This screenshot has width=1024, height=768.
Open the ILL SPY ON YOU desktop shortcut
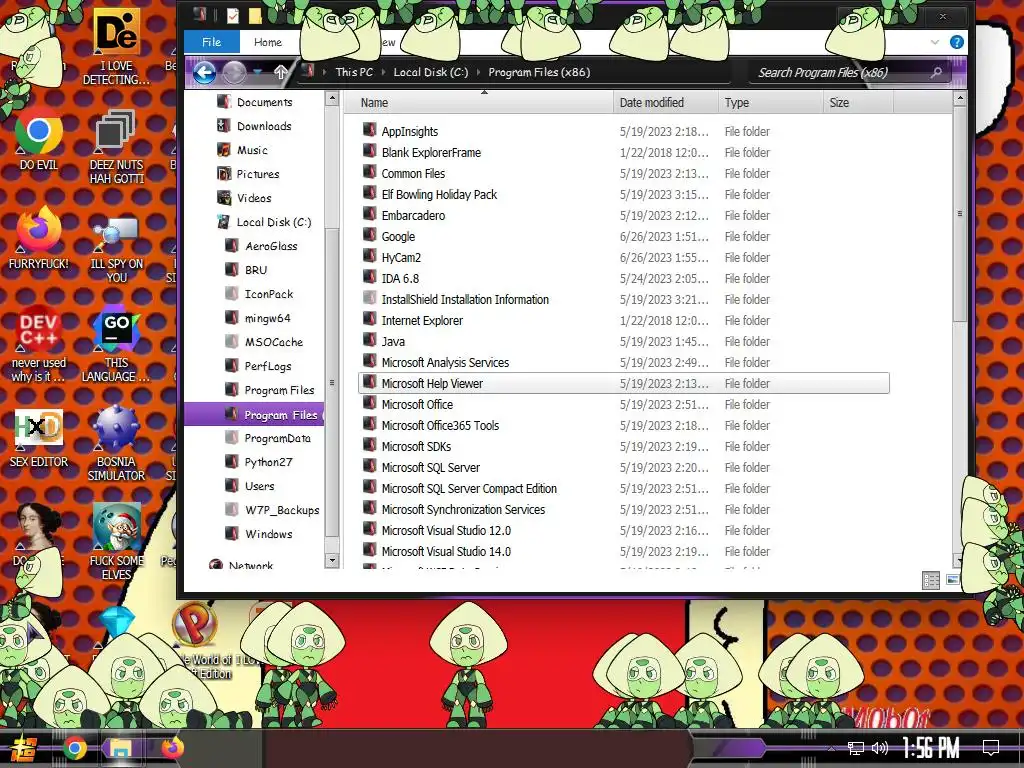[x=116, y=249]
